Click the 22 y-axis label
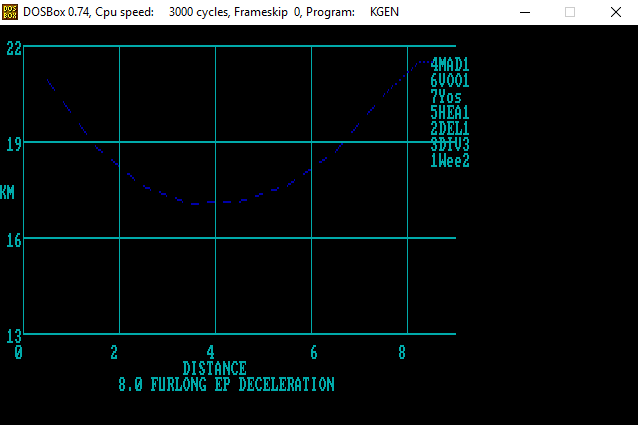 pos(14,48)
